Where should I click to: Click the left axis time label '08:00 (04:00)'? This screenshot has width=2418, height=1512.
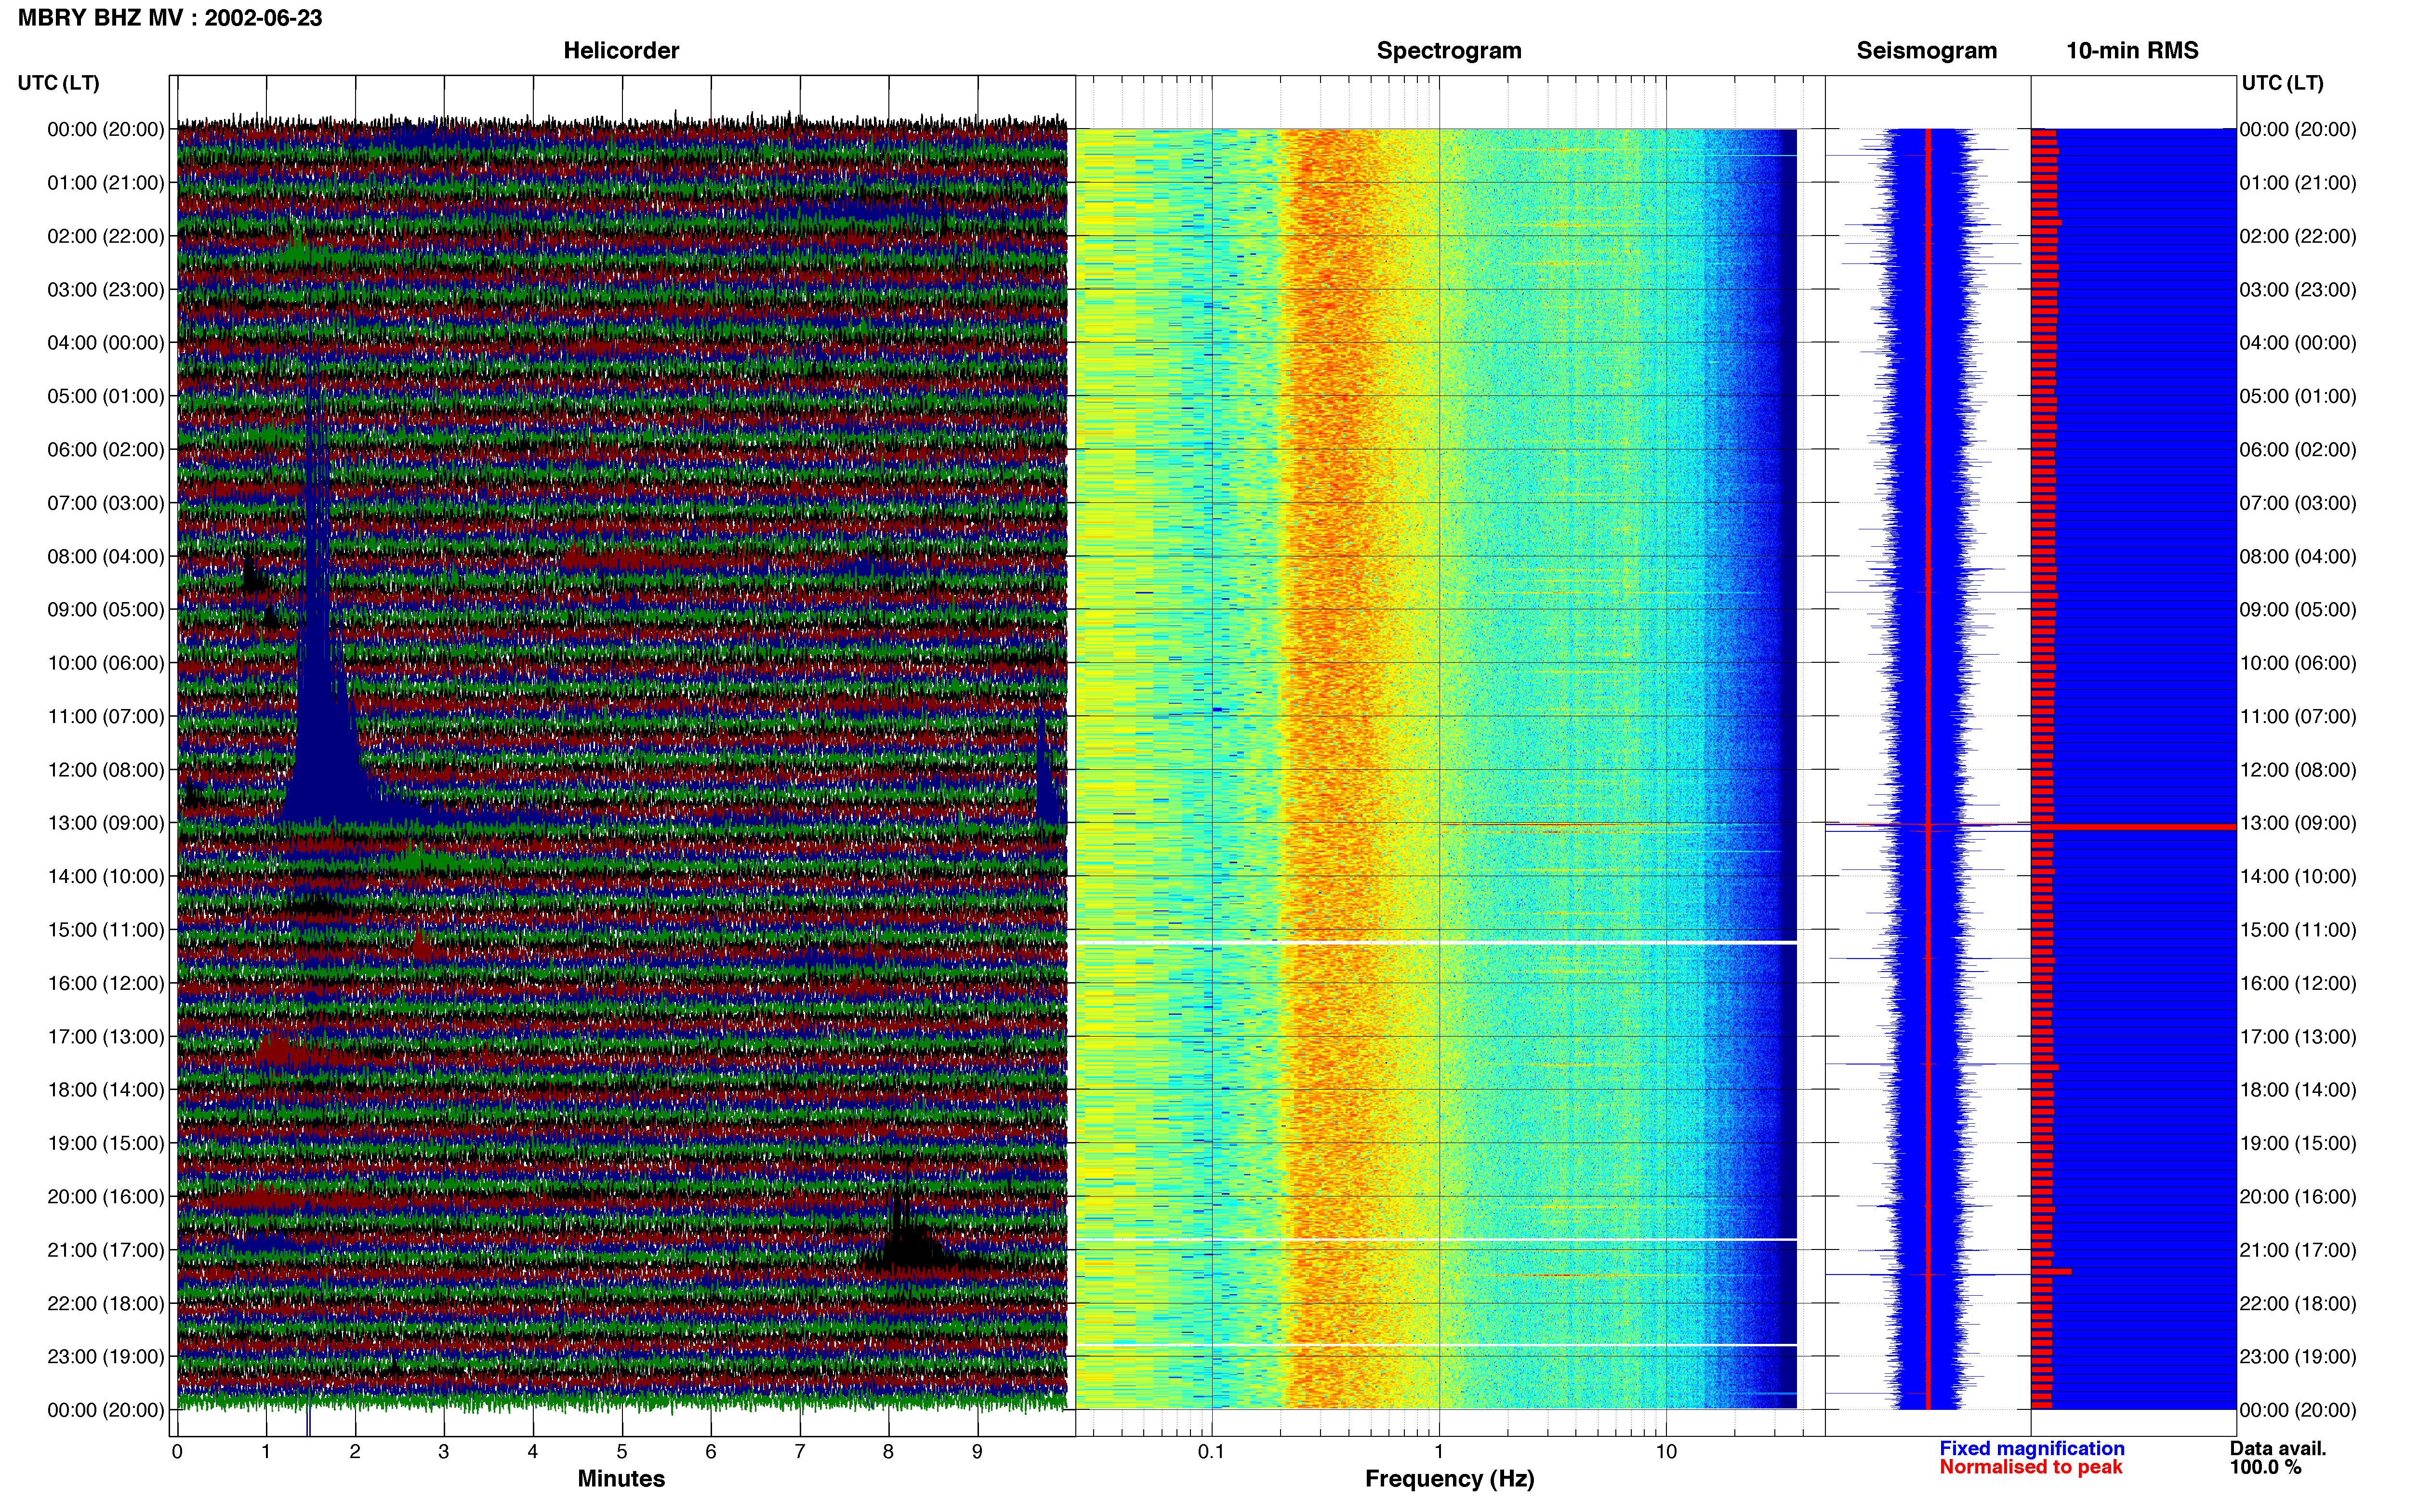(106, 556)
